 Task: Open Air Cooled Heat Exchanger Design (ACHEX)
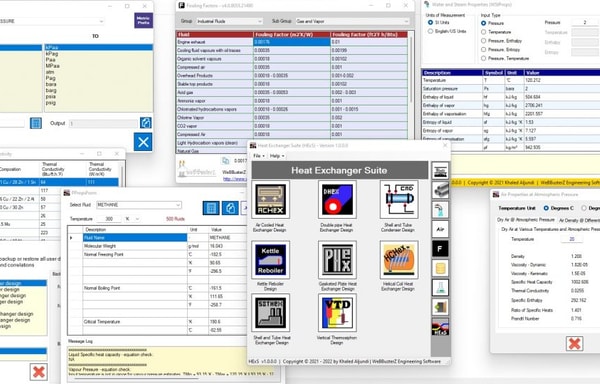coord(270,199)
